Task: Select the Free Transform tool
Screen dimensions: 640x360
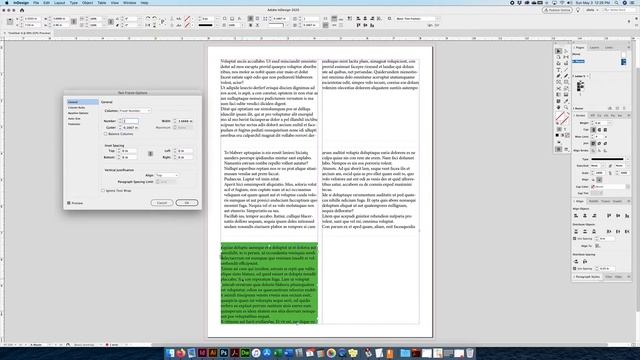Action: [566, 89]
